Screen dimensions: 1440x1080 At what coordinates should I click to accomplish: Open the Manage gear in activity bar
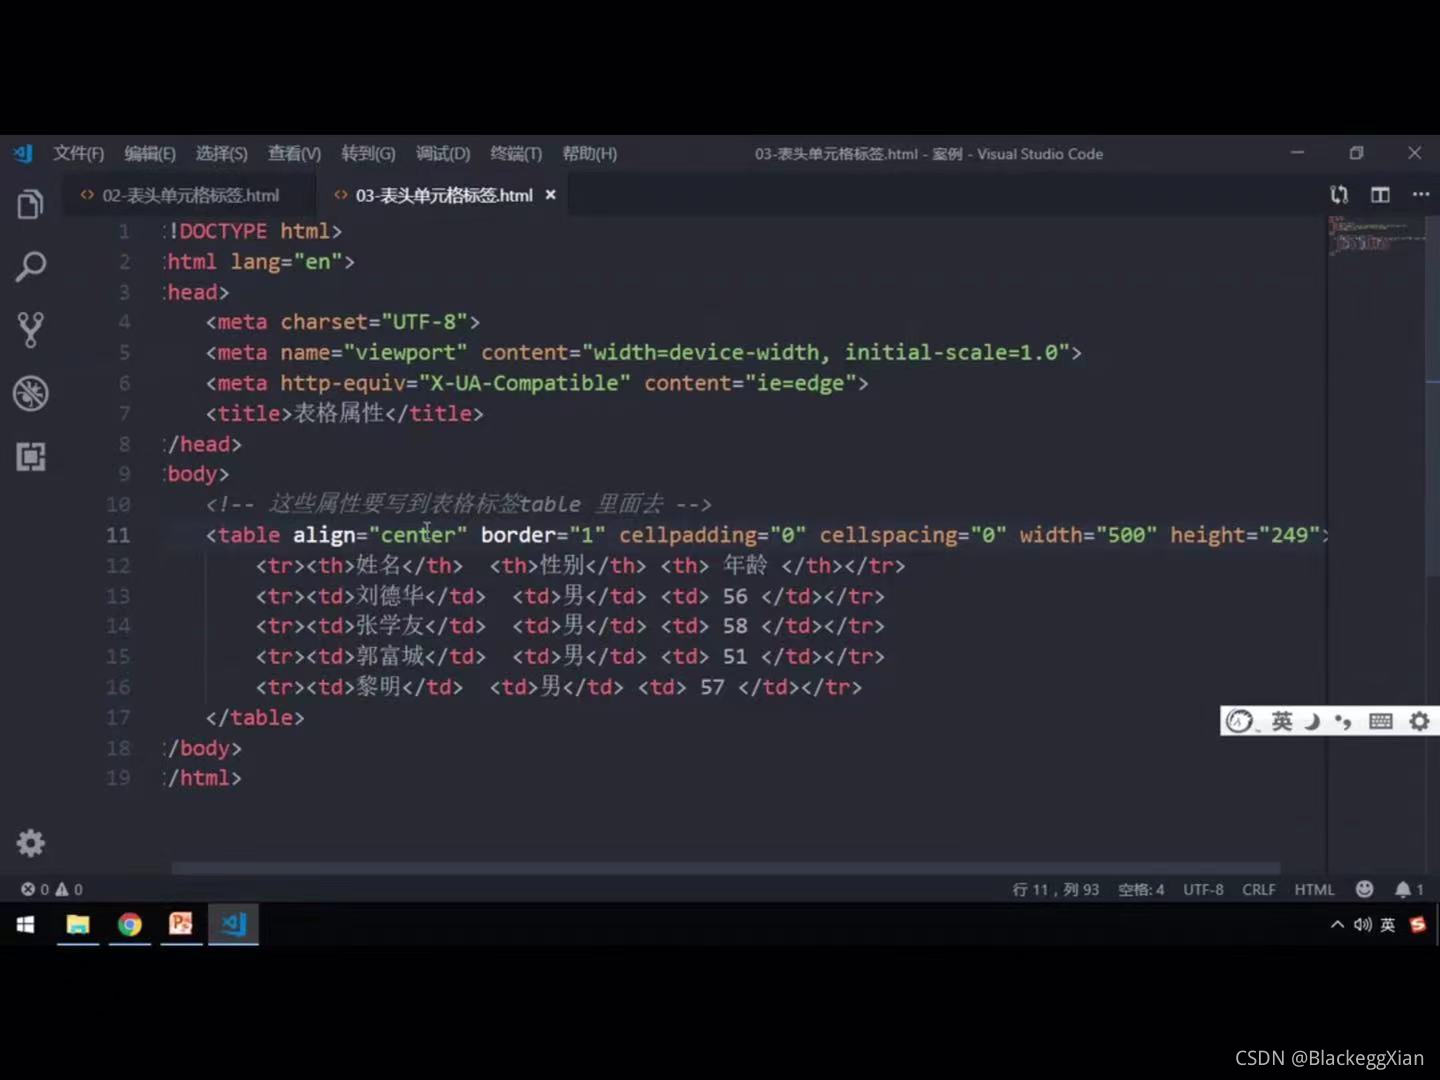30,843
